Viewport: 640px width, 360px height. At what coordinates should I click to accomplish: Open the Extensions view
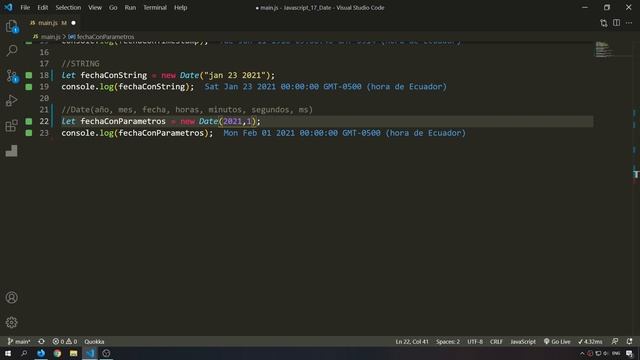(11, 126)
